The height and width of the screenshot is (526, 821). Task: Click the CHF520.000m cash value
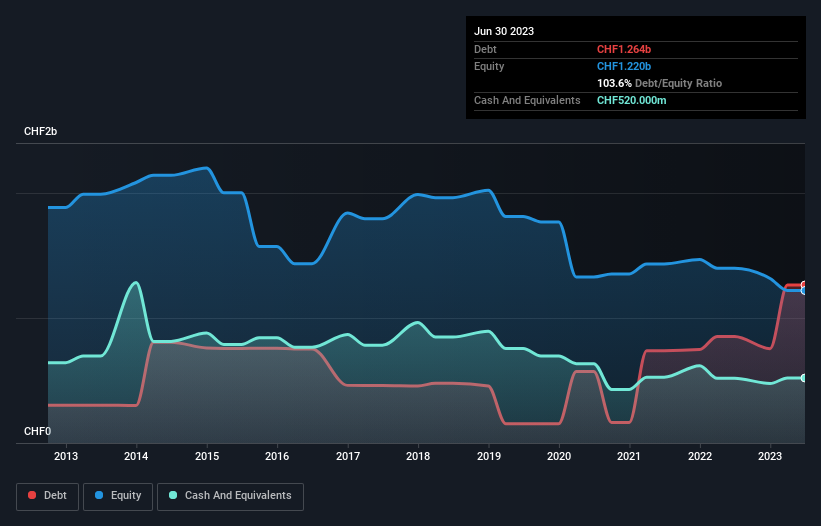point(631,100)
